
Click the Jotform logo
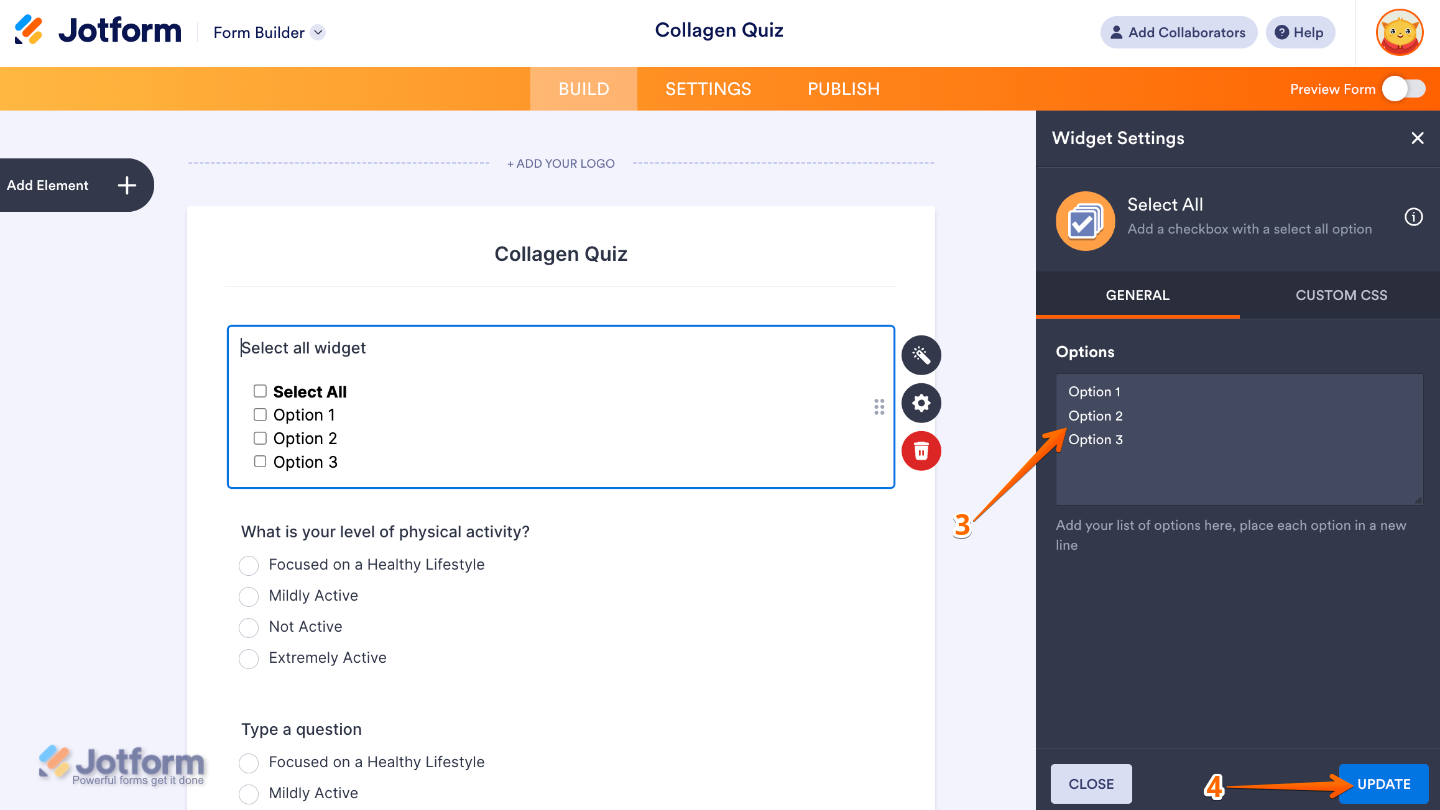click(97, 29)
